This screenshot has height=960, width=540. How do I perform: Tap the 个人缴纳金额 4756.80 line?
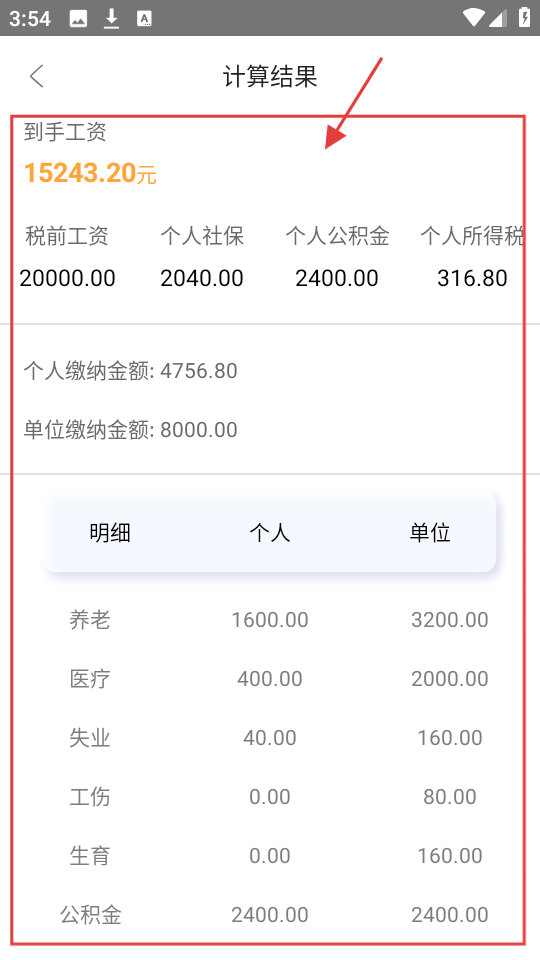130,371
